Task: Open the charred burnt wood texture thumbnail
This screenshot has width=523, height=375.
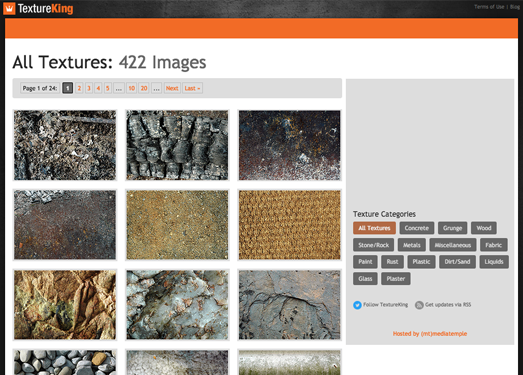Action: (177, 145)
